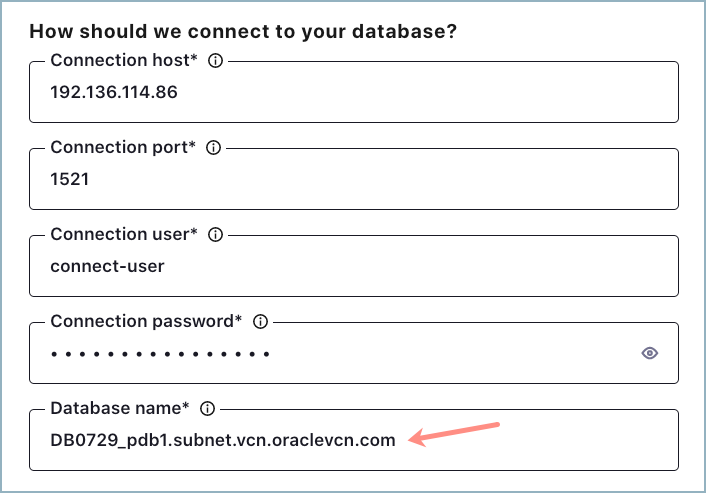Click the info icon beside Connection port

tap(212, 148)
